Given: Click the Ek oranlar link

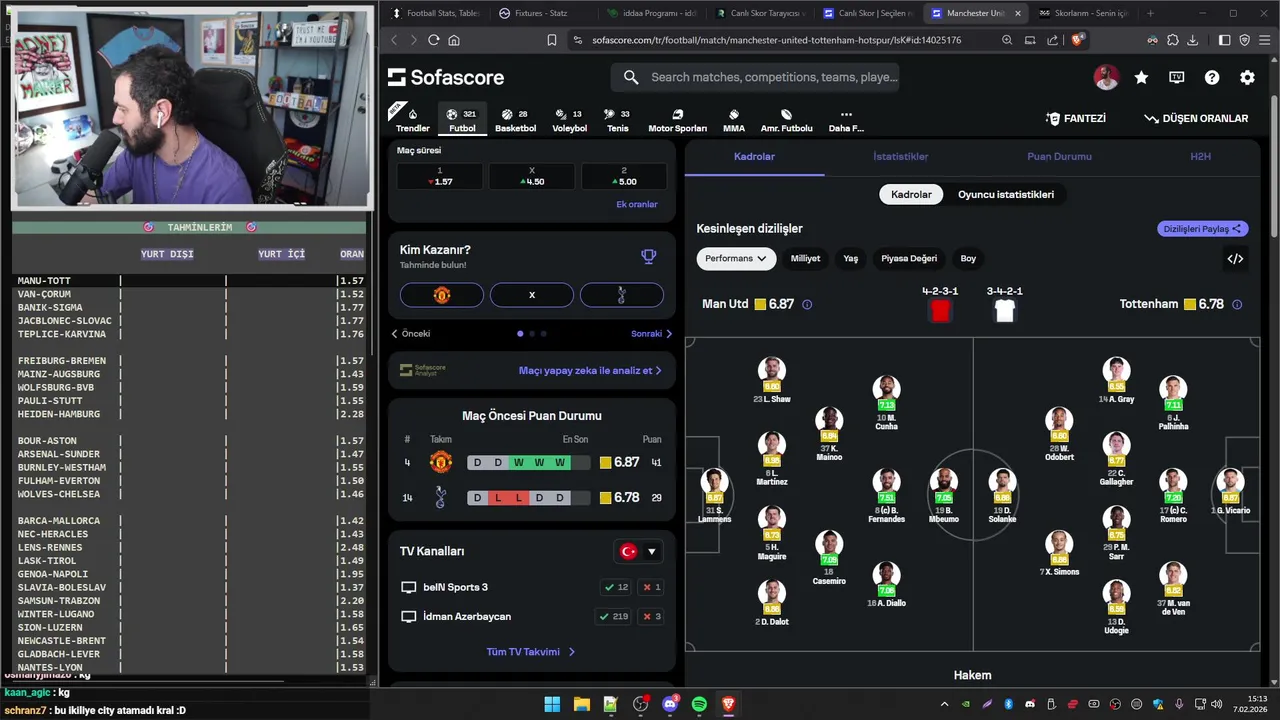Looking at the screenshot, I should (x=637, y=204).
